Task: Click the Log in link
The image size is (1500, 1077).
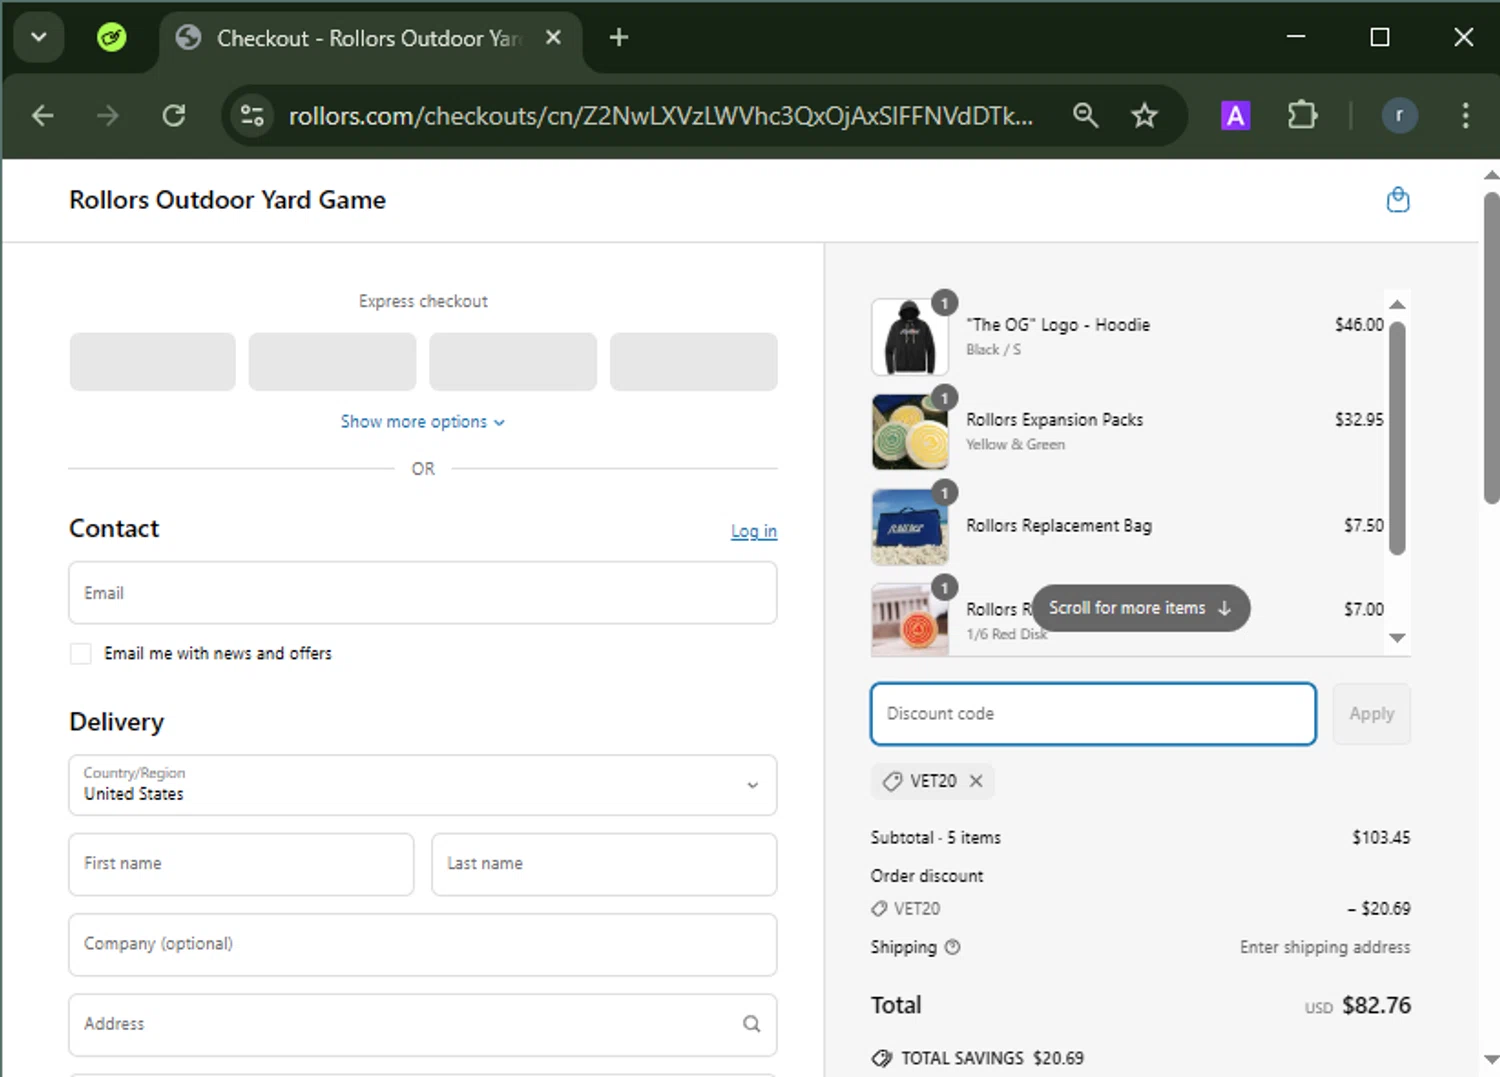Action: click(753, 531)
